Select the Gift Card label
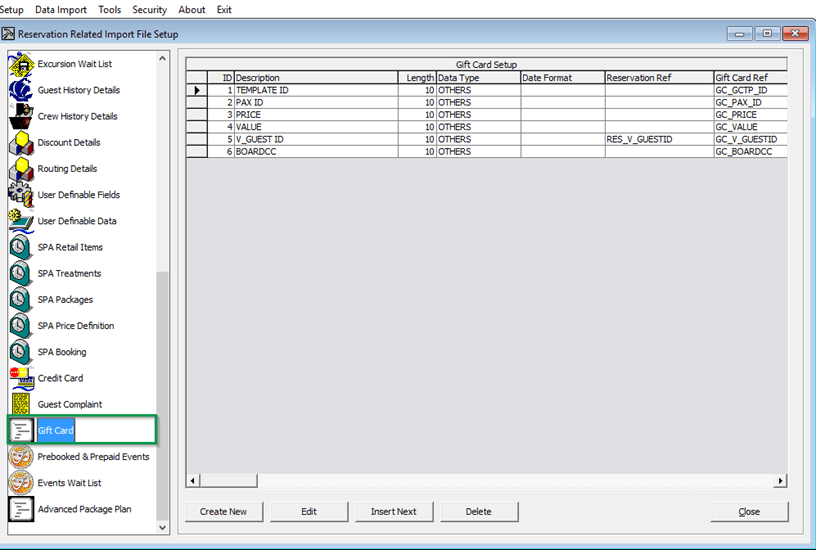 pyautogui.click(x=56, y=430)
